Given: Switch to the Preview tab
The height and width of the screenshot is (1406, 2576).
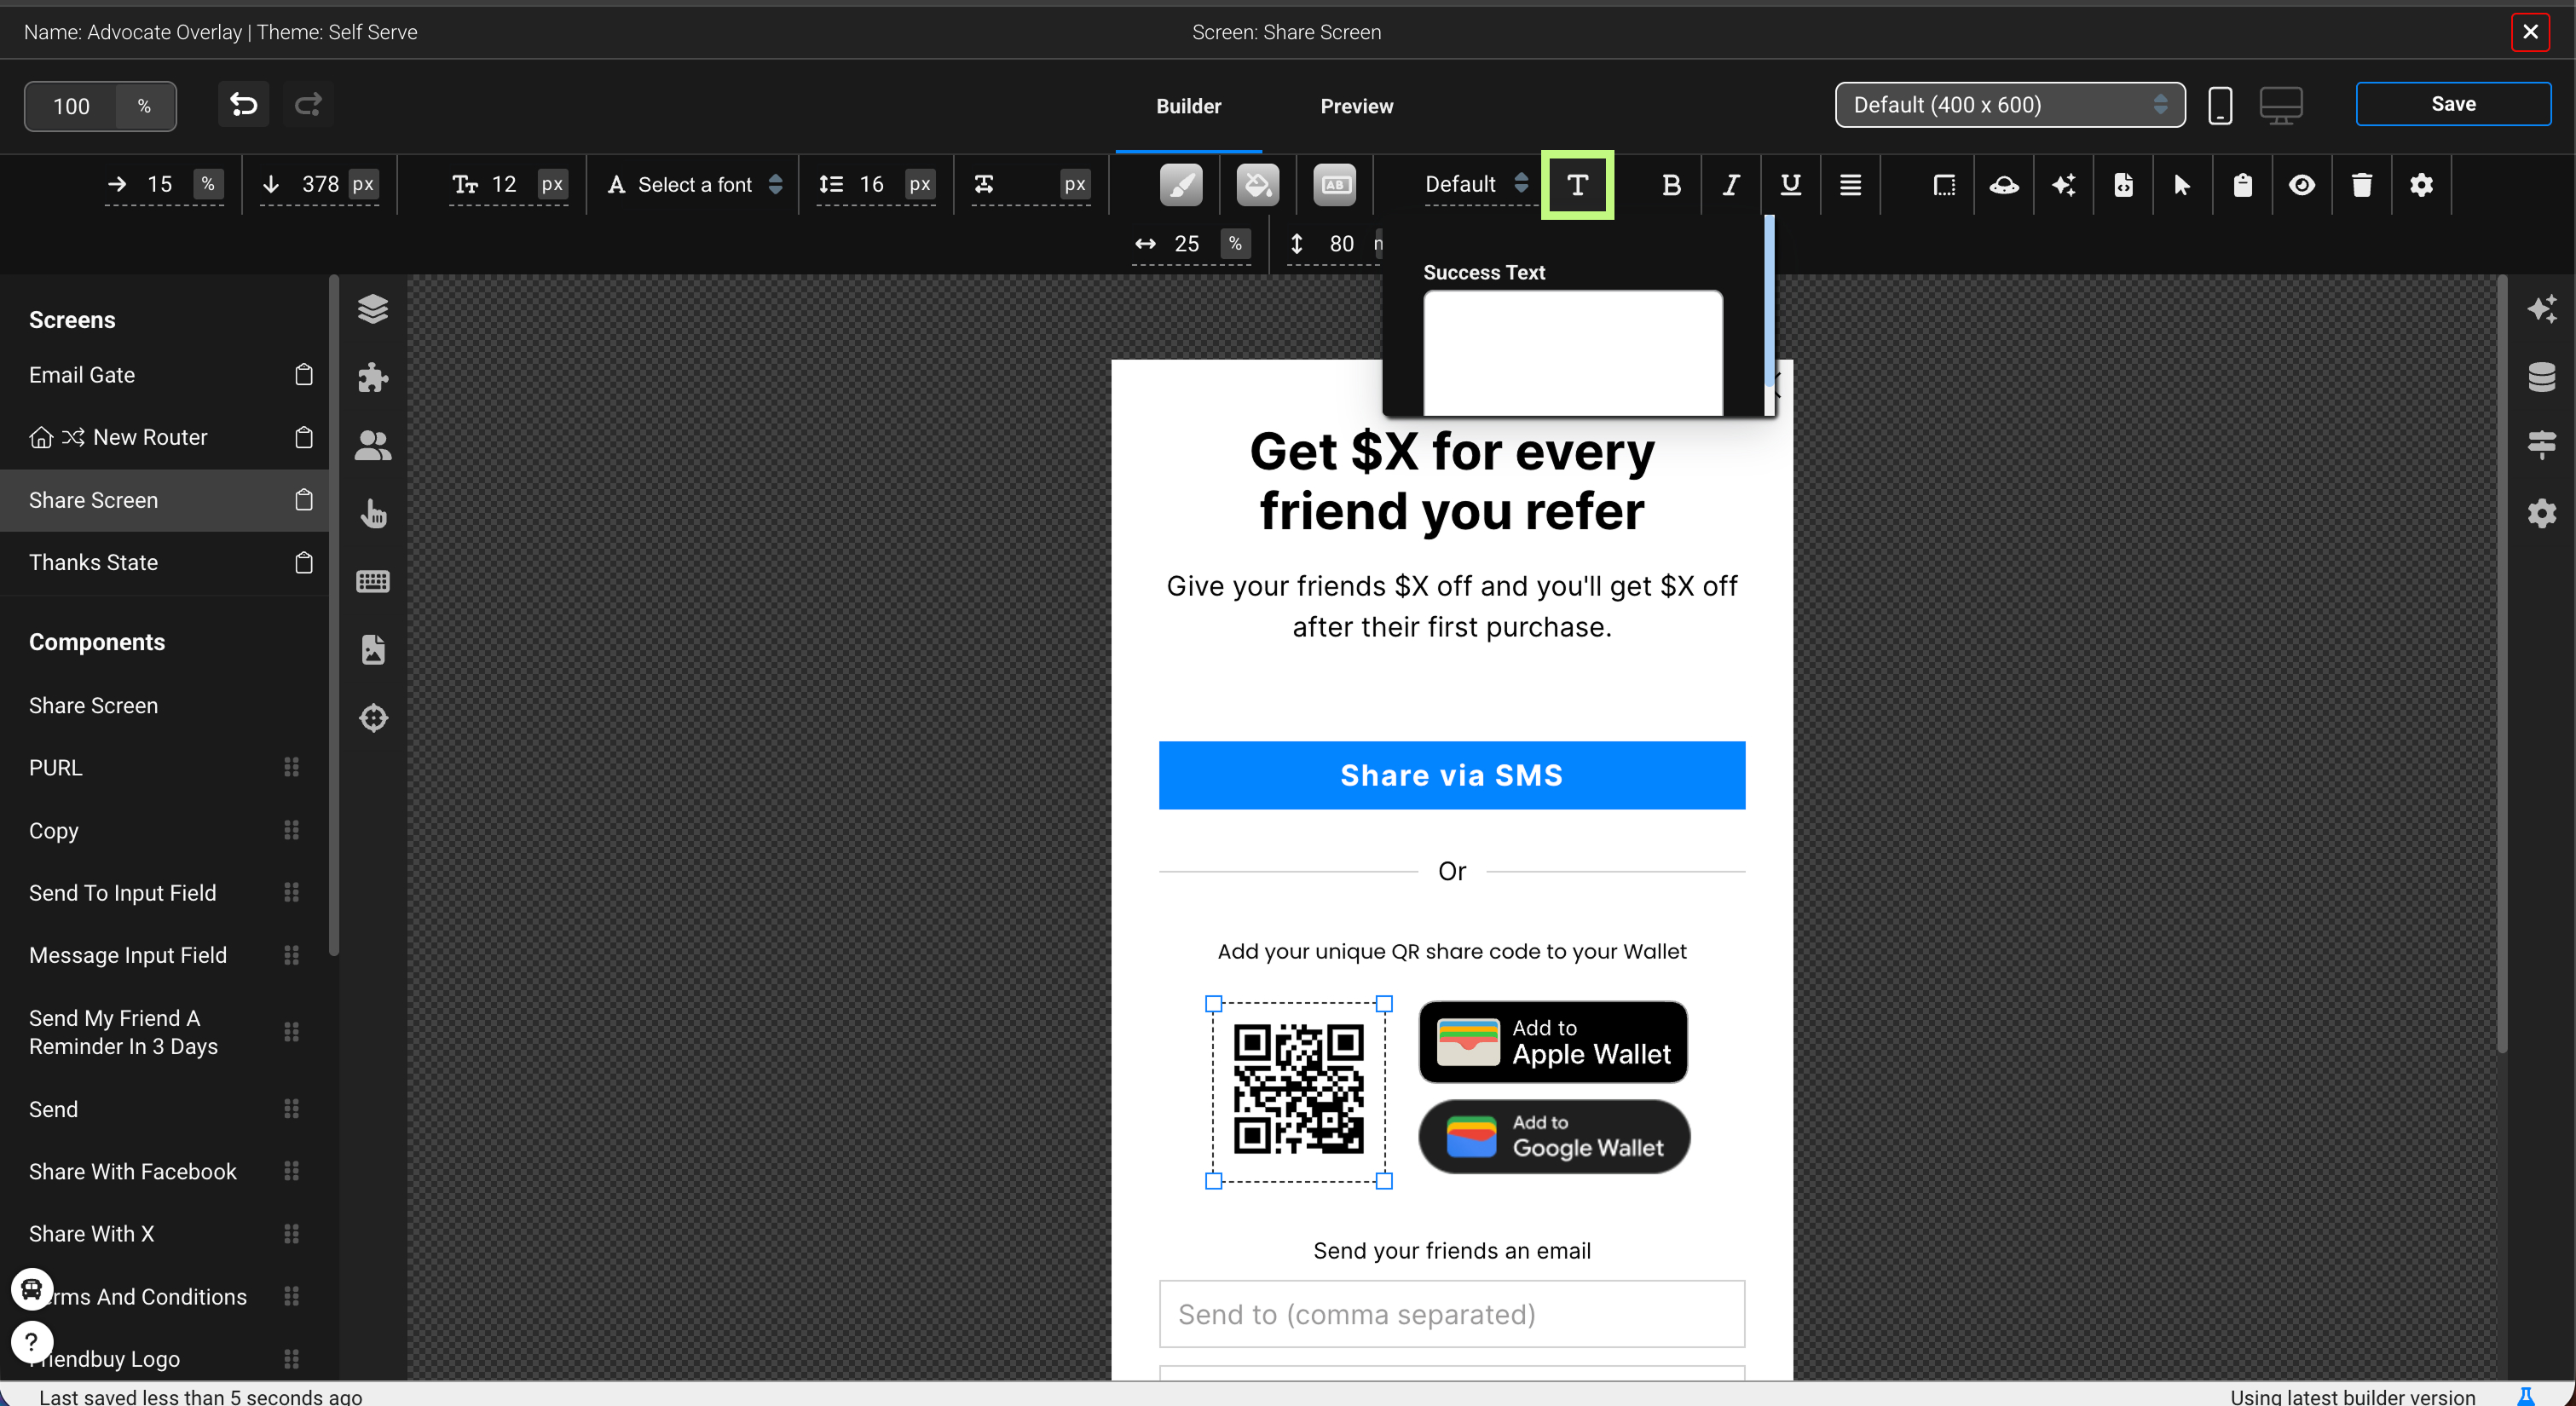Looking at the screenshot, I should (x=1355, y=106).
